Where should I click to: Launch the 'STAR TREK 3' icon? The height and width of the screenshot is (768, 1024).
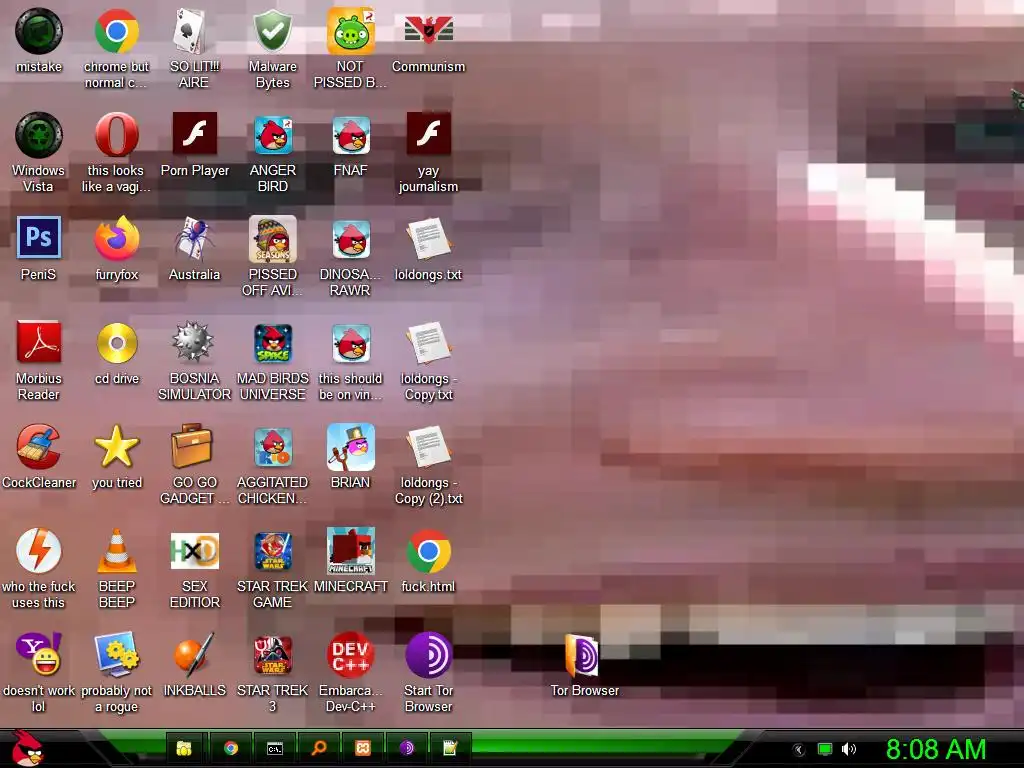272,654
